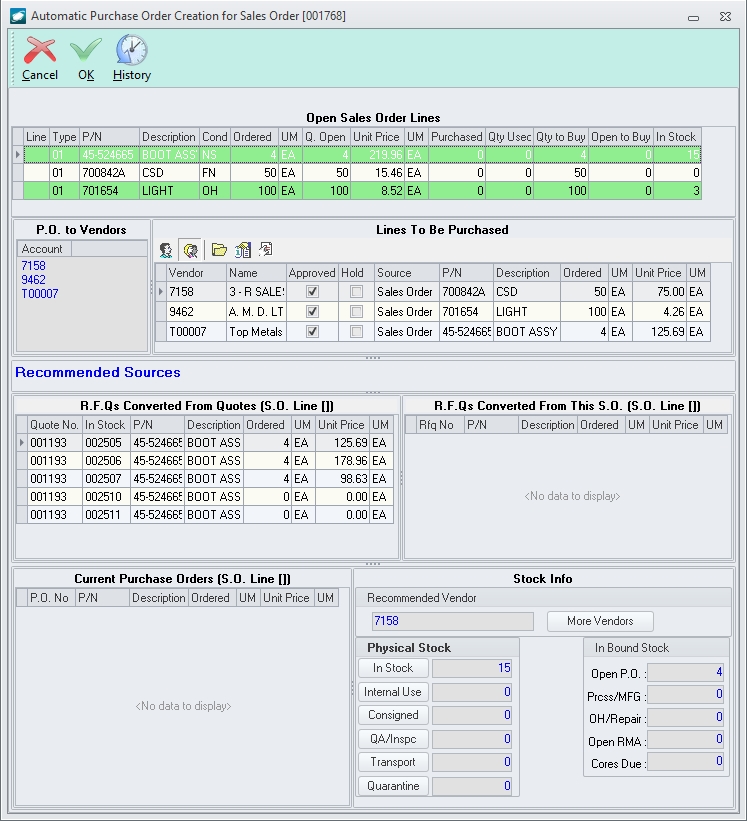Click the vendor search magnifier icon
The height and width of the screenshot is (821, 747).
[x=191, y=250]
